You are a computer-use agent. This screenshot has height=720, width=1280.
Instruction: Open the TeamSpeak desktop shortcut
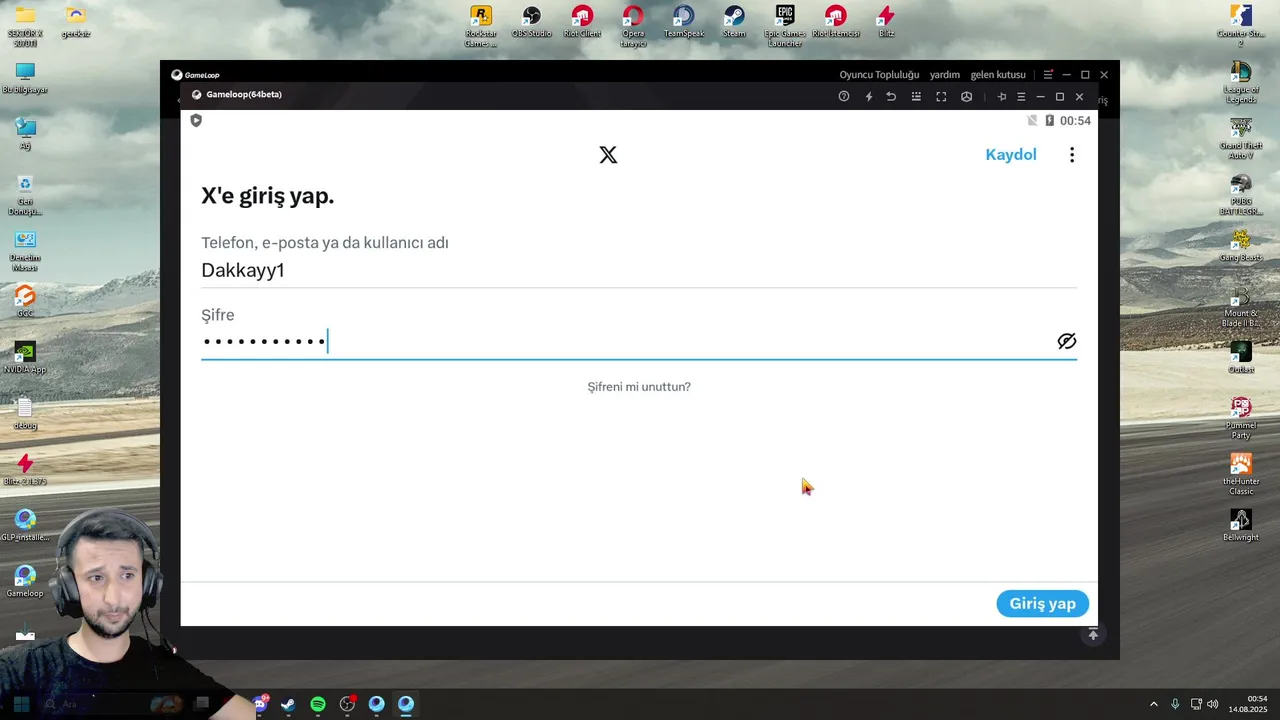pos(684,22)
